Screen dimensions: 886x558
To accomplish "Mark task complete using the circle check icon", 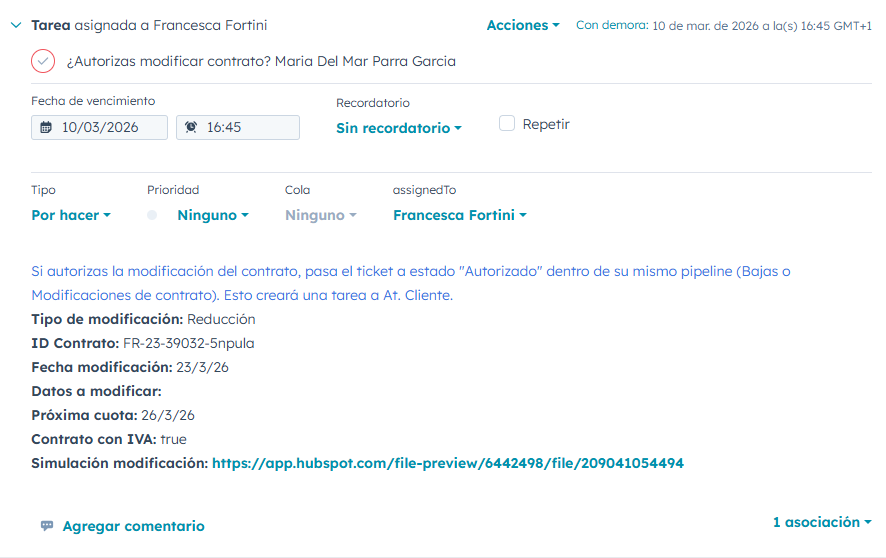I will coord(43,61).
